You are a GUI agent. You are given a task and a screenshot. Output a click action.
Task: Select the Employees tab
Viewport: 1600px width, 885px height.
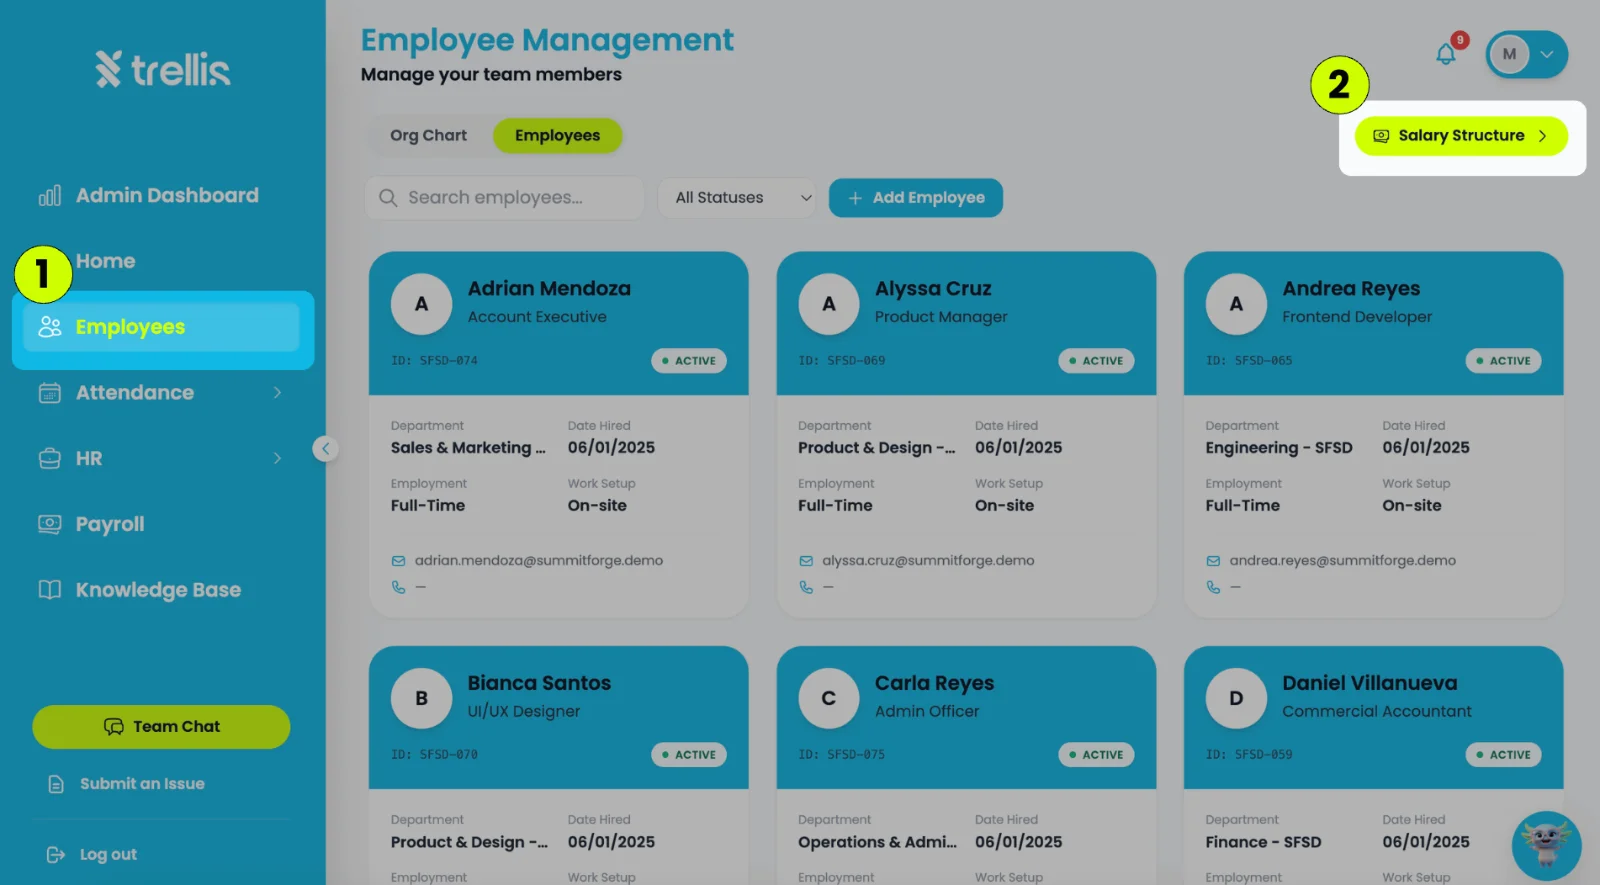pos(557,136)
